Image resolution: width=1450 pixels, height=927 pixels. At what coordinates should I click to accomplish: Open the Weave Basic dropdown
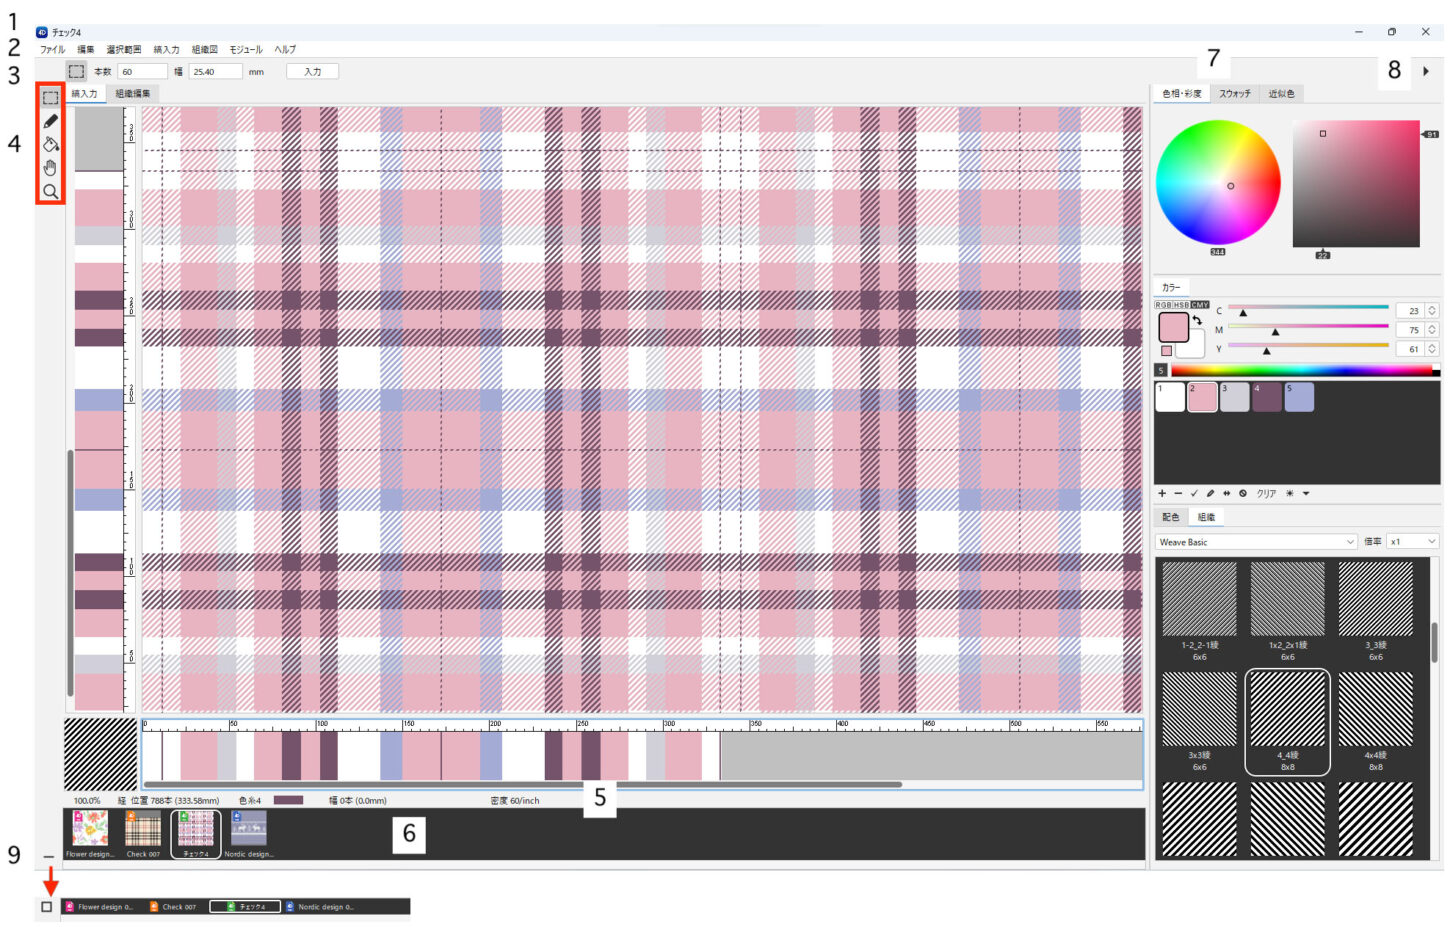coord(1256,542)
